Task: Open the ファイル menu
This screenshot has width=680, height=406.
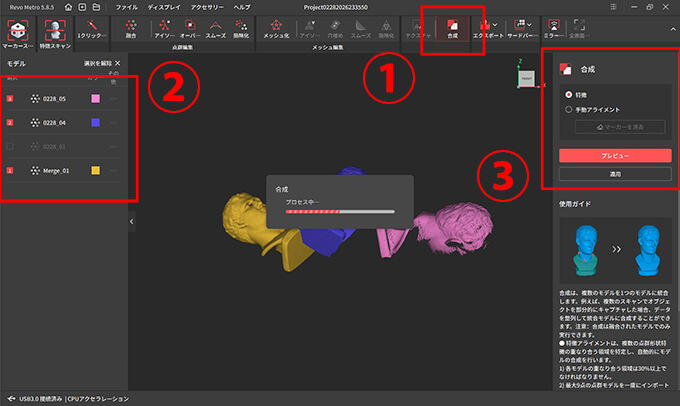Action: pos(126,6)
